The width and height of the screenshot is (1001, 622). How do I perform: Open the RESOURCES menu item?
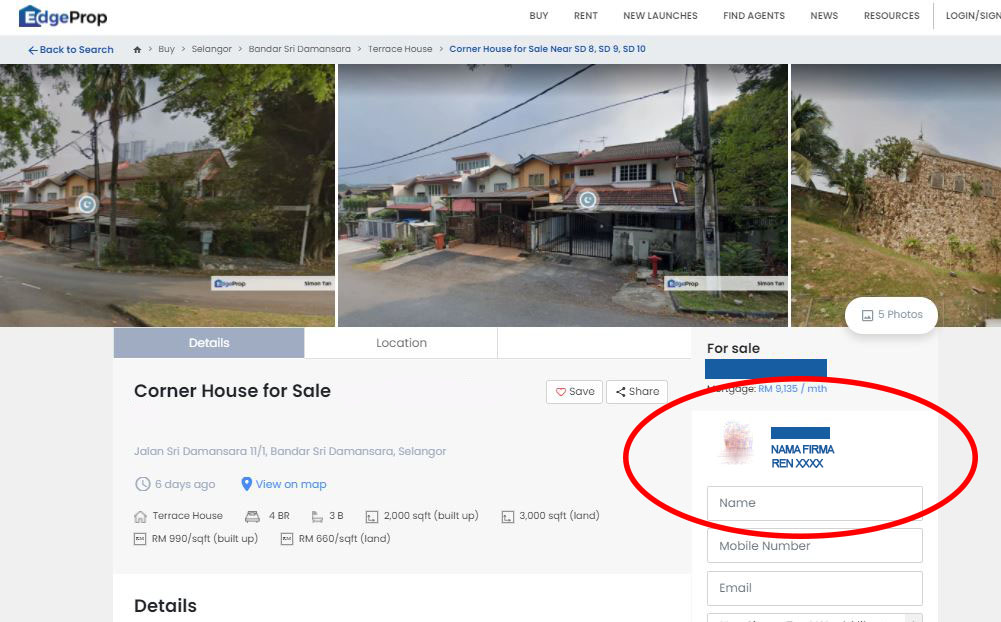coord(891,15)
